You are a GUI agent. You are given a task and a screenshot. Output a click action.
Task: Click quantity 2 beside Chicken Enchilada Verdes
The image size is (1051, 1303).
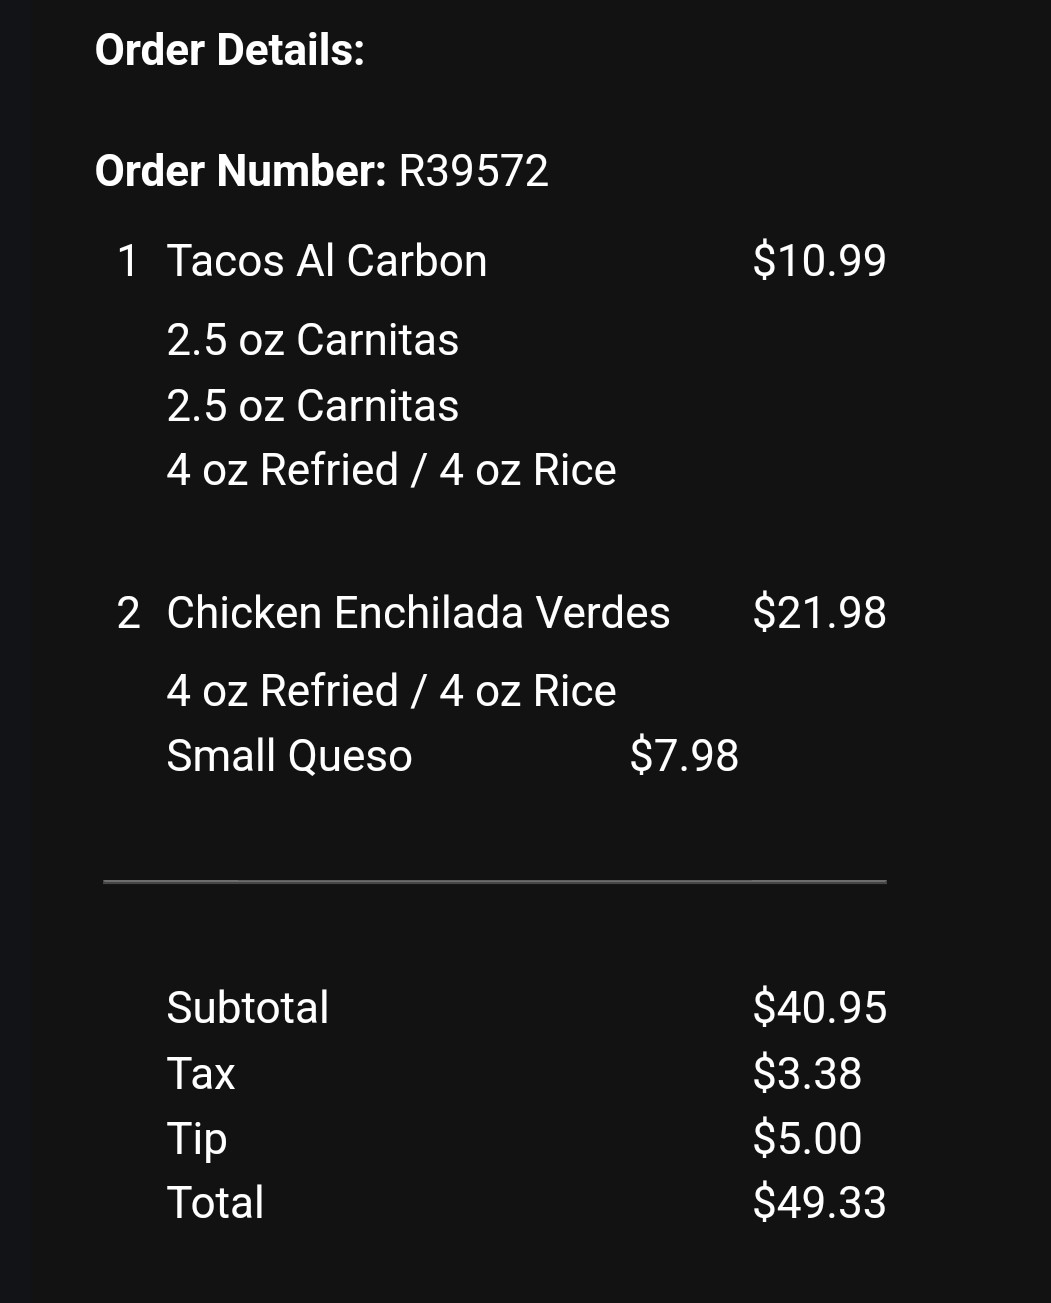click(x=128, y=613)
